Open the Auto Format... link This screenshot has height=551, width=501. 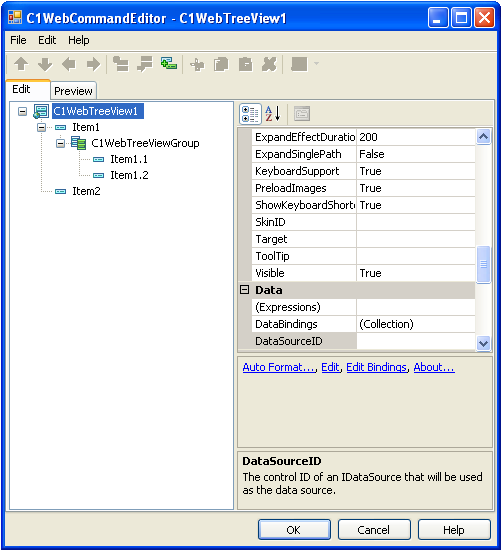click(279, 367)
